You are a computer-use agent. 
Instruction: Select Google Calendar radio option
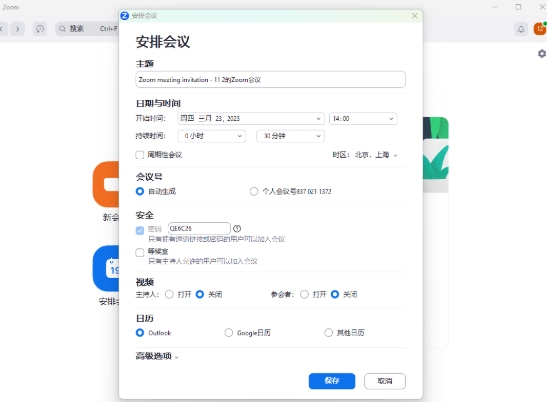tap(228, 333)
